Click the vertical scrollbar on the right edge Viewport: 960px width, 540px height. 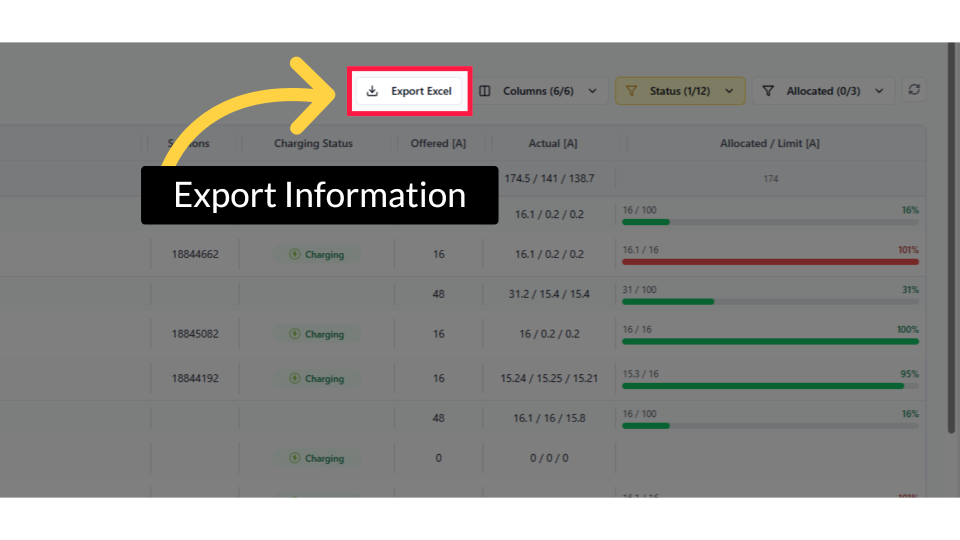950,240
